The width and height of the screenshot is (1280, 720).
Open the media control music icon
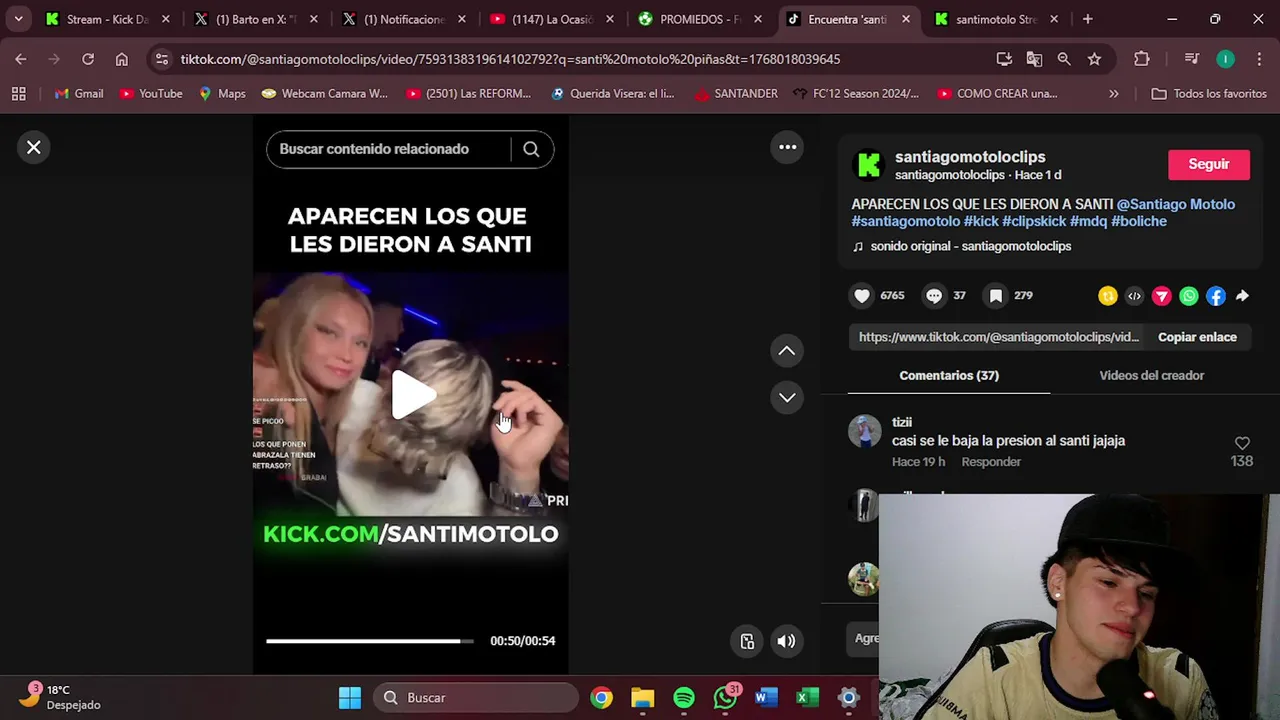(1191, 59)
